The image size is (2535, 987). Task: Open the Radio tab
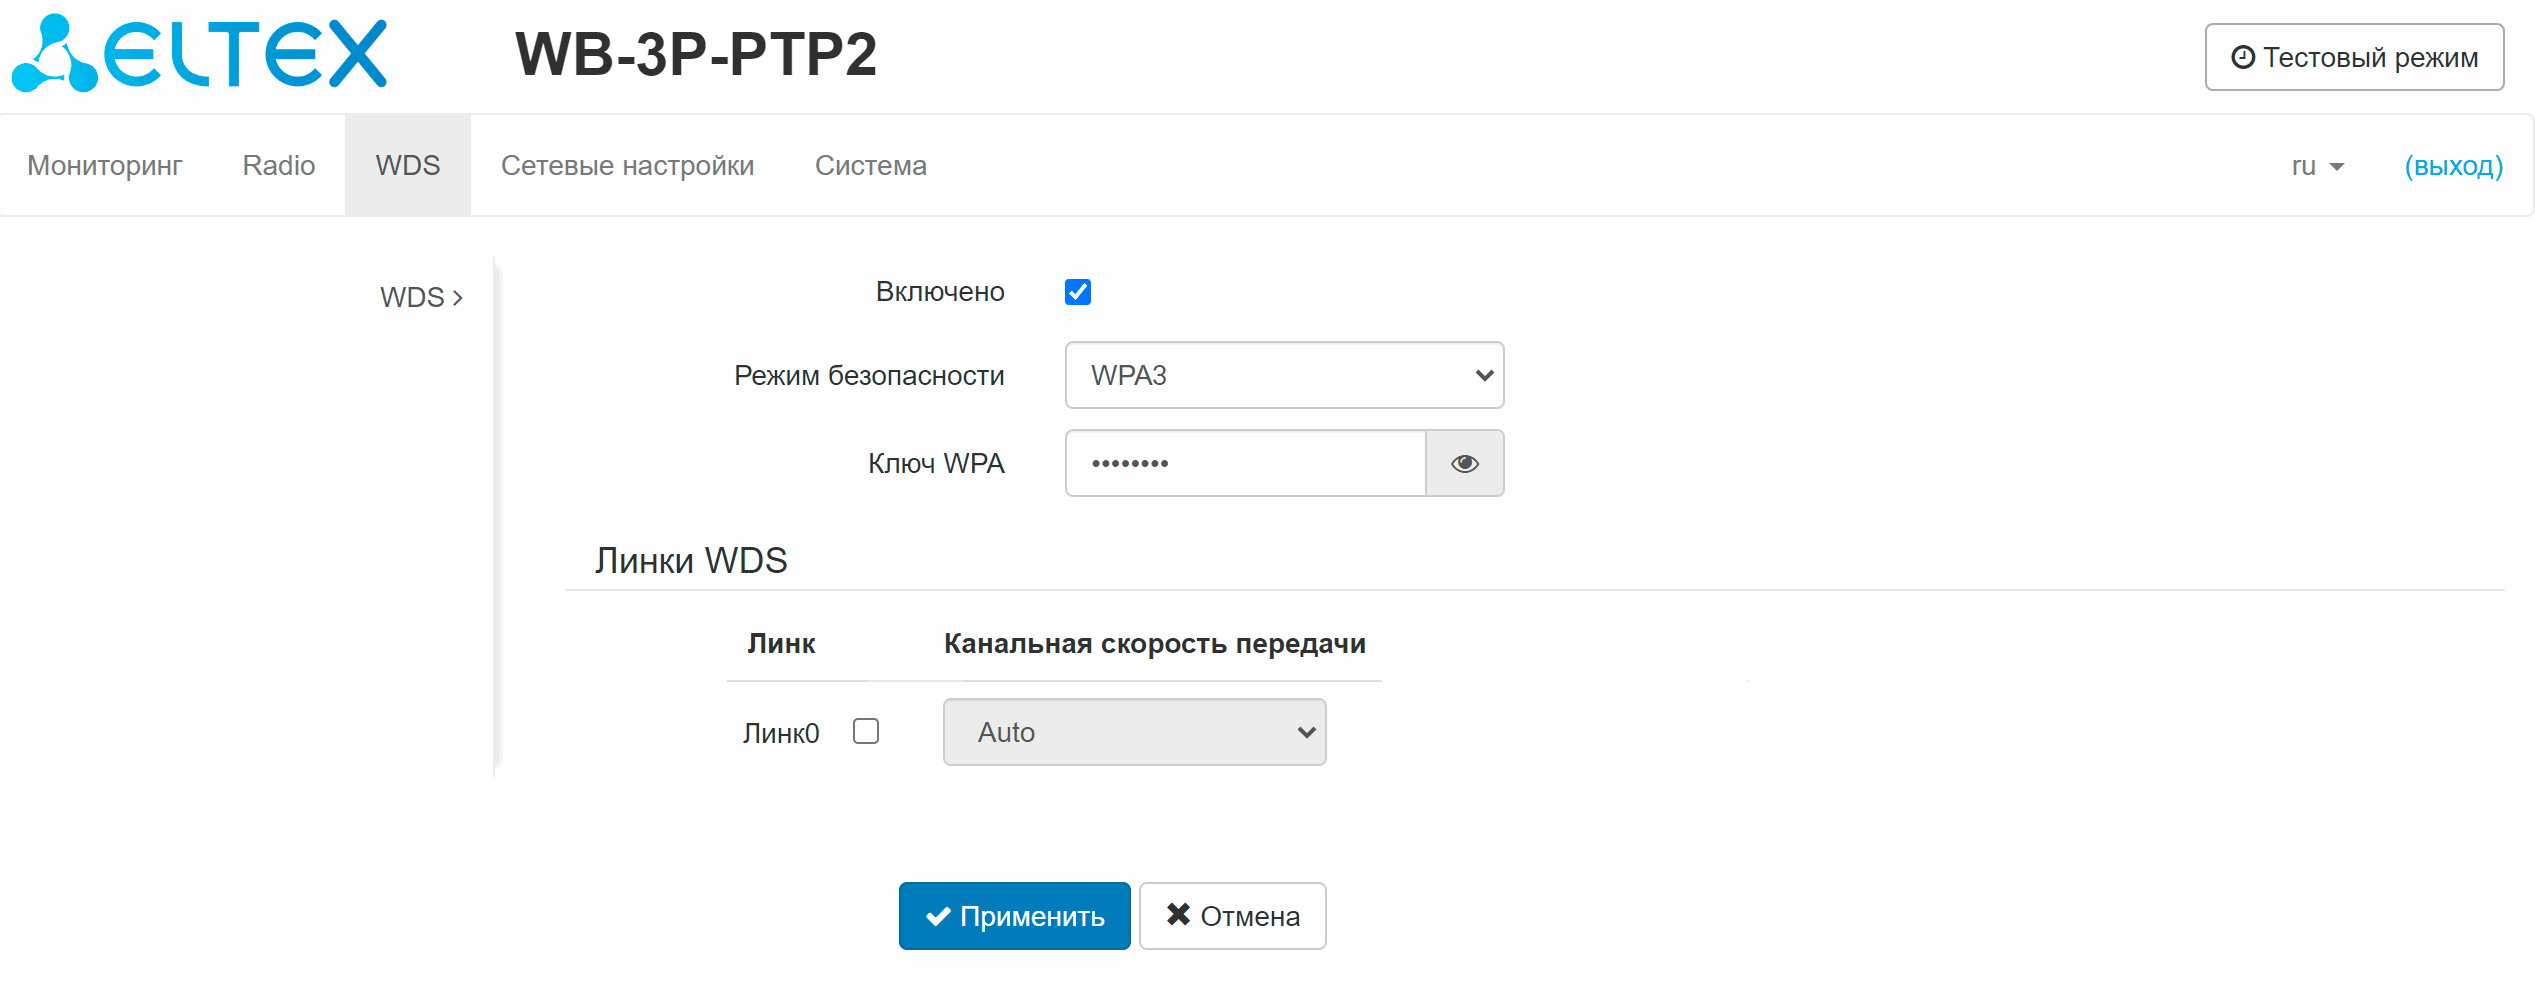click(278, 165)
